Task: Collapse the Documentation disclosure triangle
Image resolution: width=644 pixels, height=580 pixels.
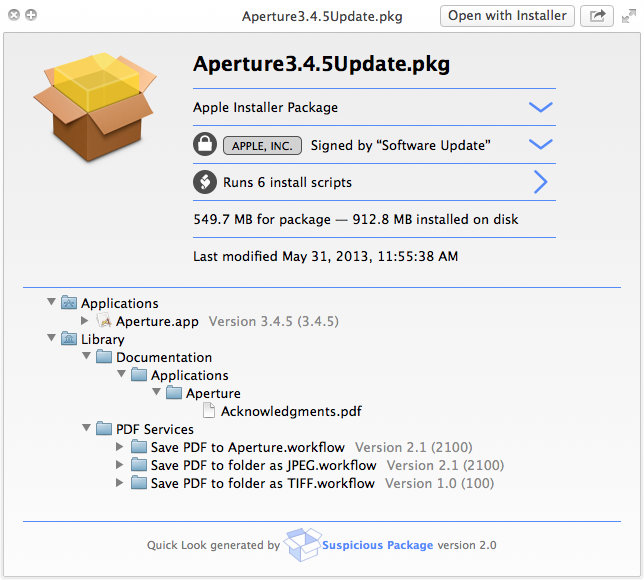Action: coord(86,356)
